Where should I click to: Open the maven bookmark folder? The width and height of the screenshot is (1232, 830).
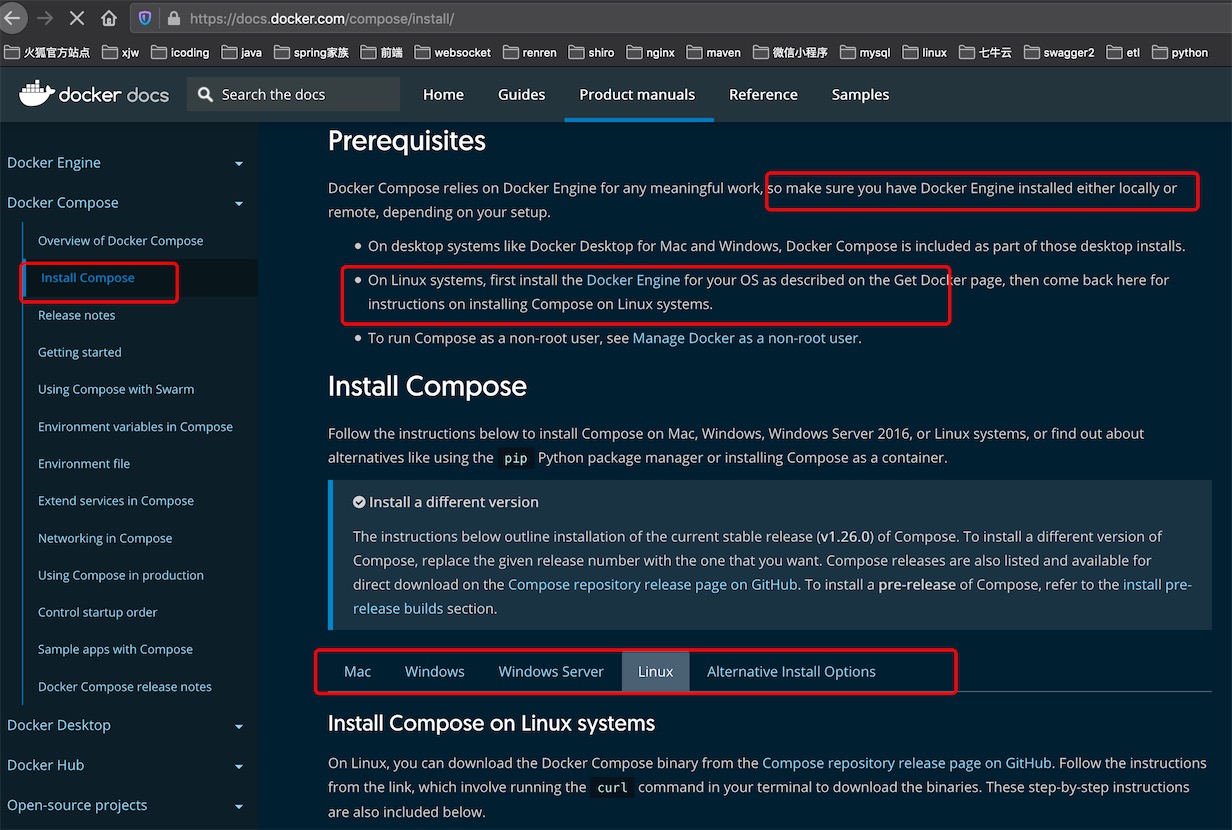[713, 52]
